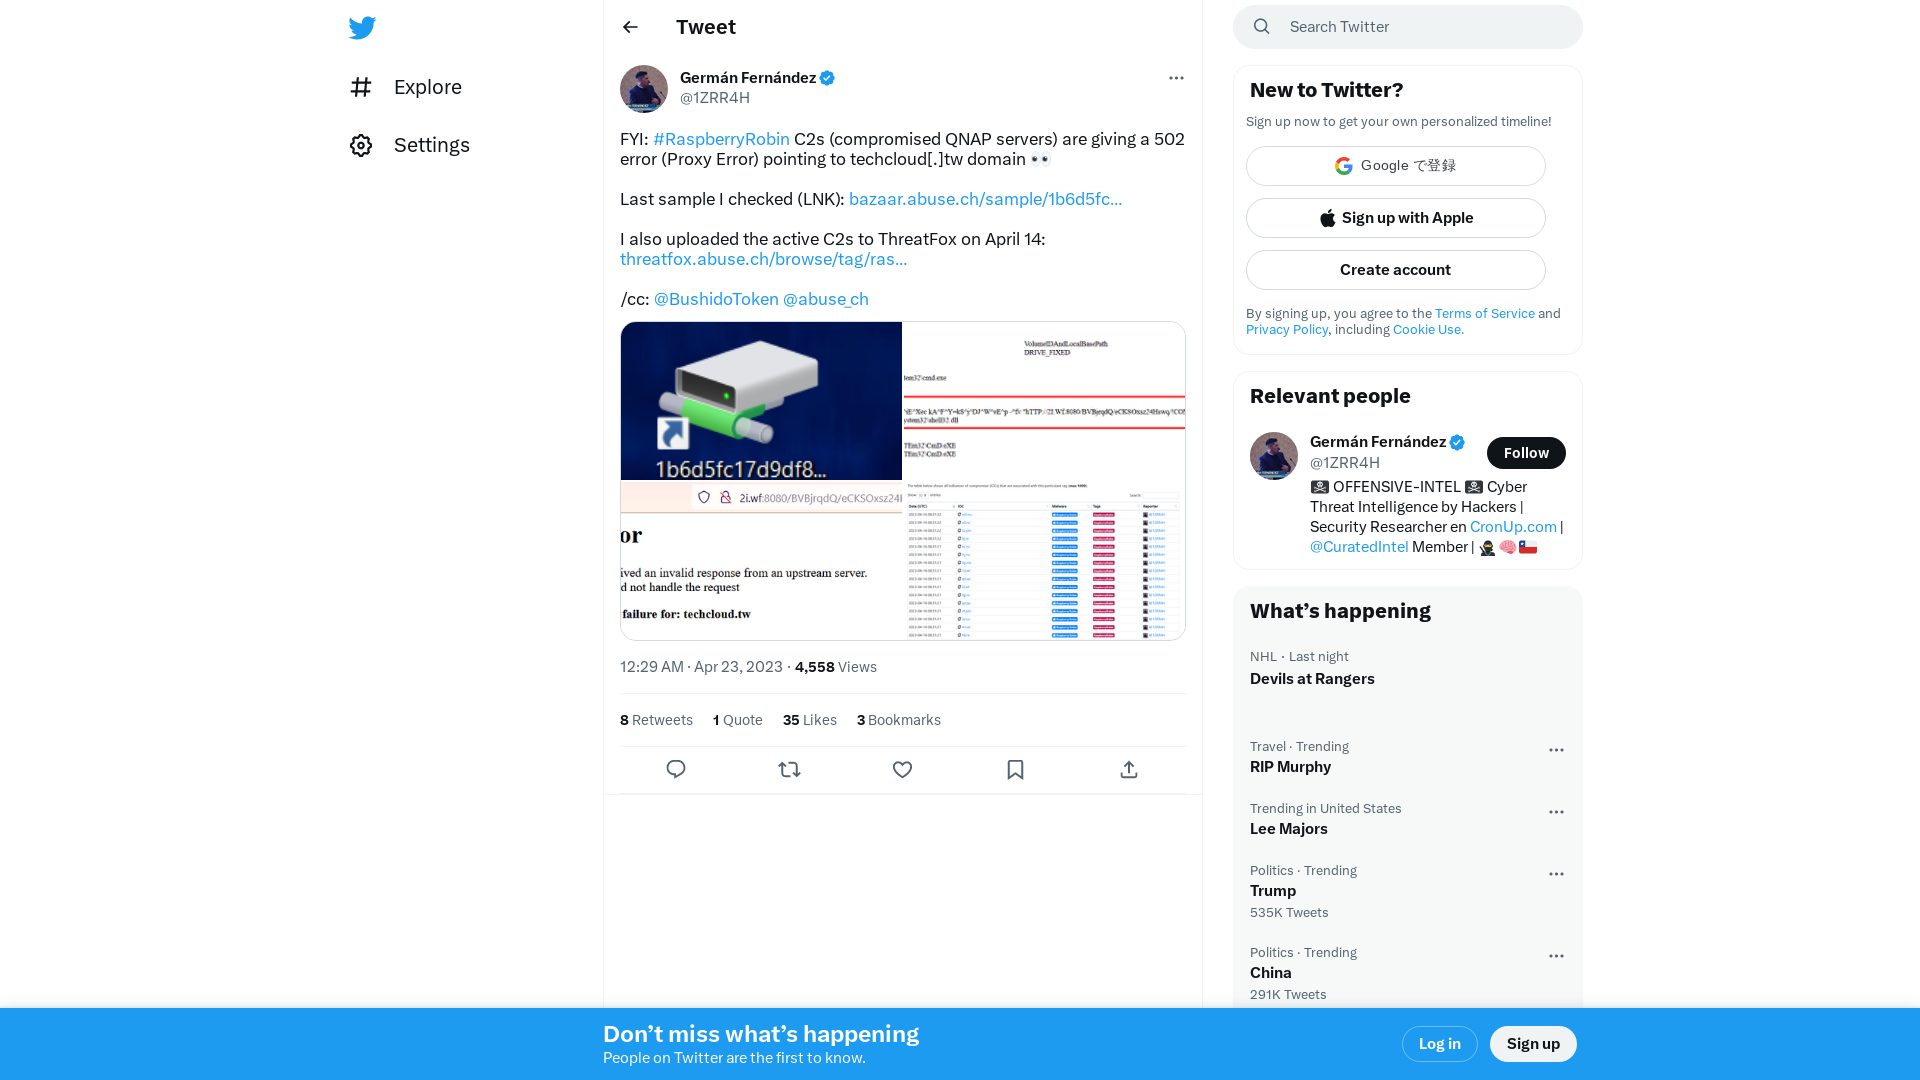Click the #RaspberryRobin hashtag link

click(x=721, y=138)
